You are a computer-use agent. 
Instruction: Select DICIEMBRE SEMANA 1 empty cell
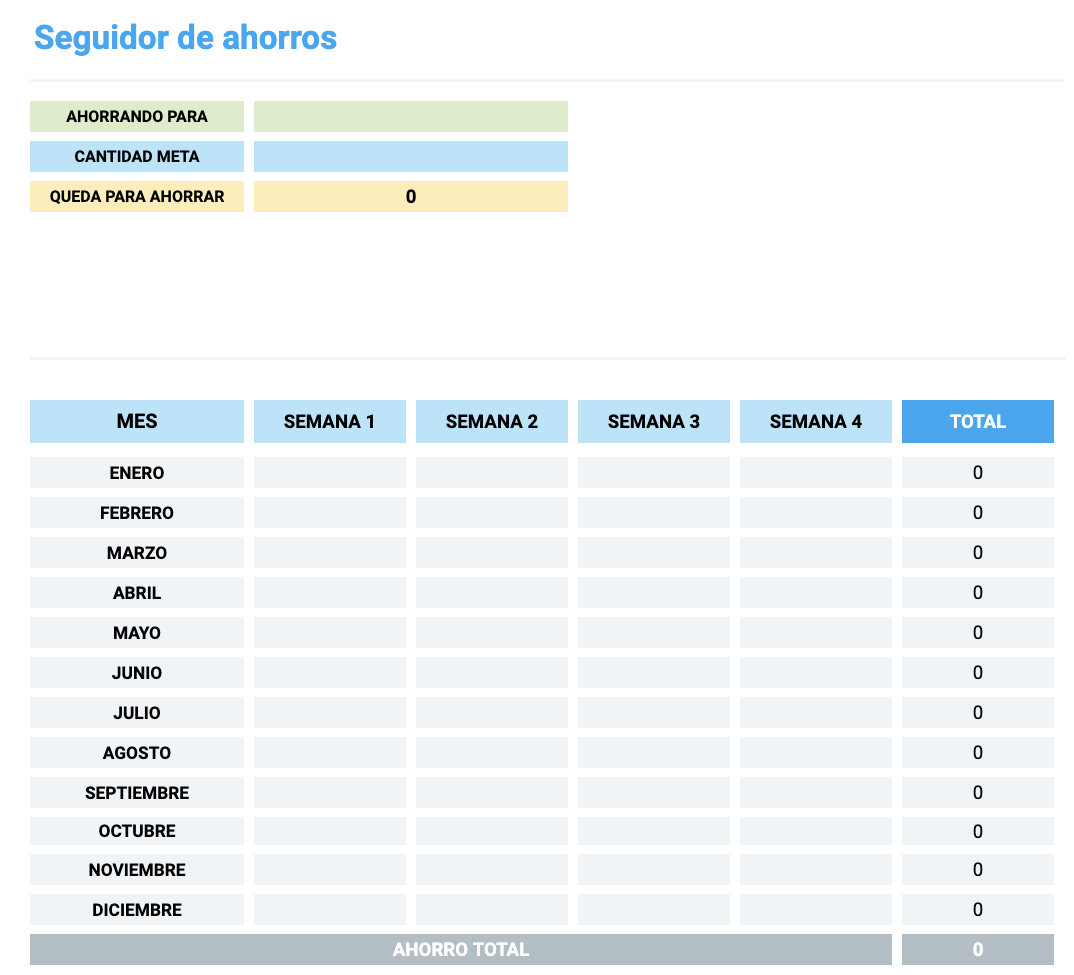pyautogui.click(x=329, y=910)
